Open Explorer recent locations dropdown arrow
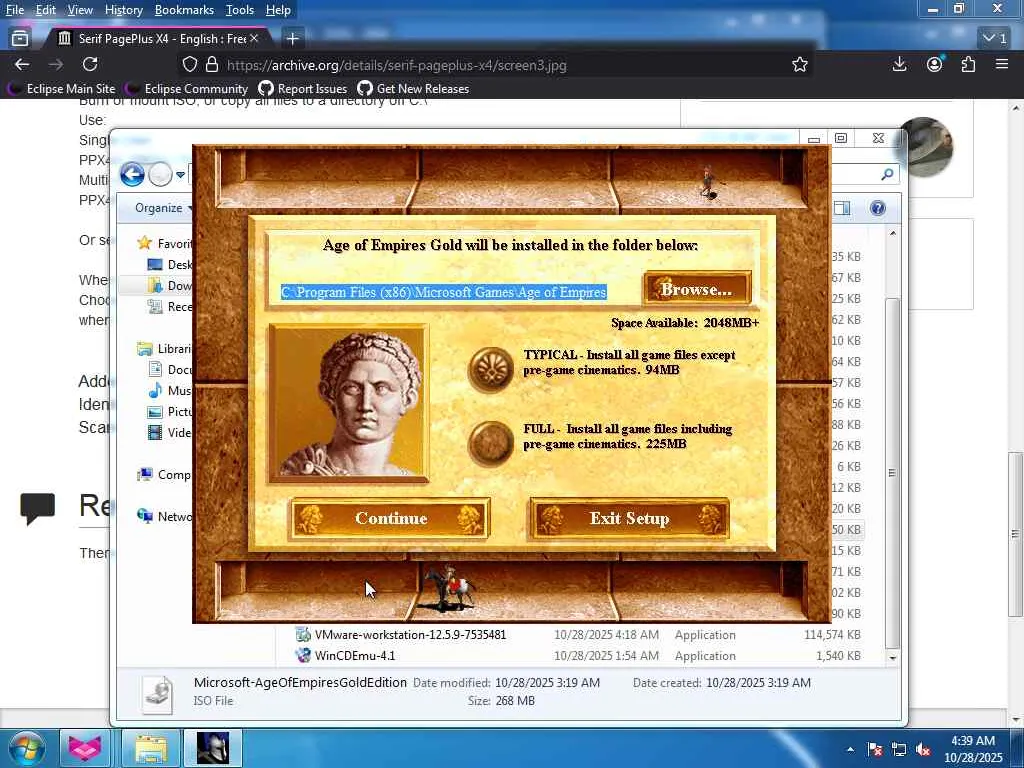Image resolution: width=1024 pixels, height=768 pixels. [x=180, y=175]
